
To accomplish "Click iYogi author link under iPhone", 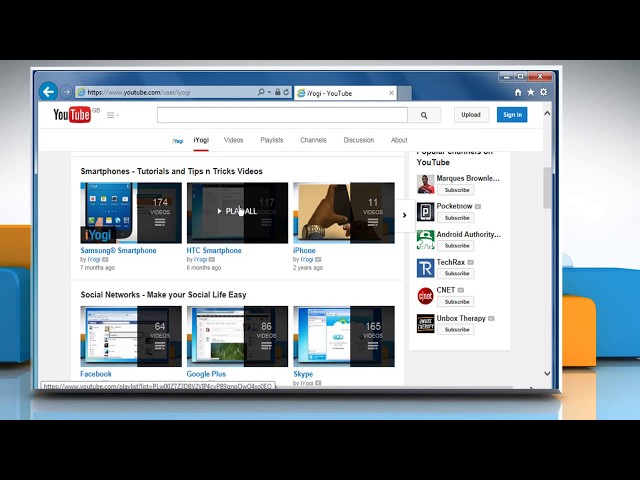I will (x=307, y=260).
